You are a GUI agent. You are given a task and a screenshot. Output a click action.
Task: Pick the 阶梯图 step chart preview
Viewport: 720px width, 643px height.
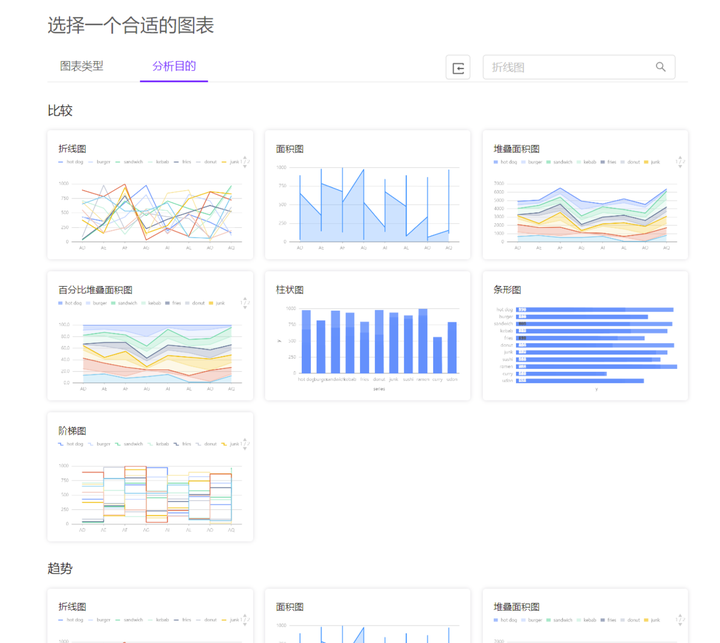(x=150, y=477)
